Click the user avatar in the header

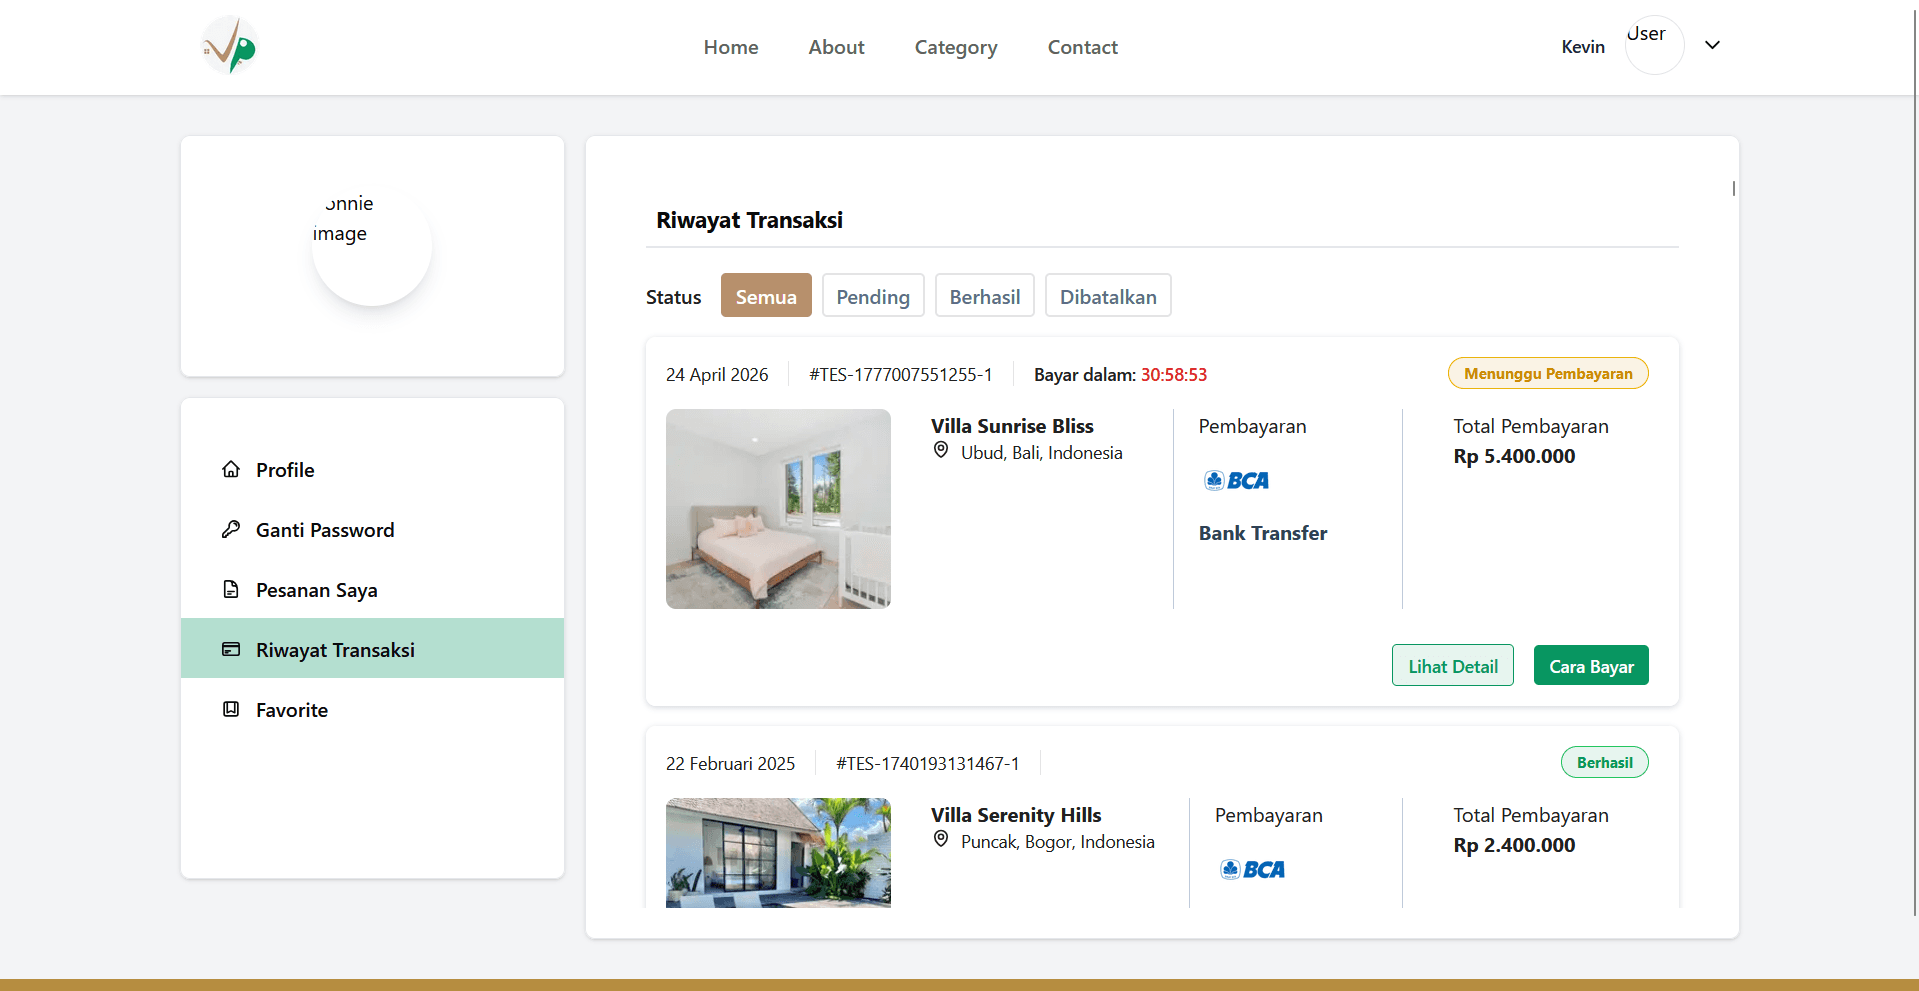(x=1655, y=45)
